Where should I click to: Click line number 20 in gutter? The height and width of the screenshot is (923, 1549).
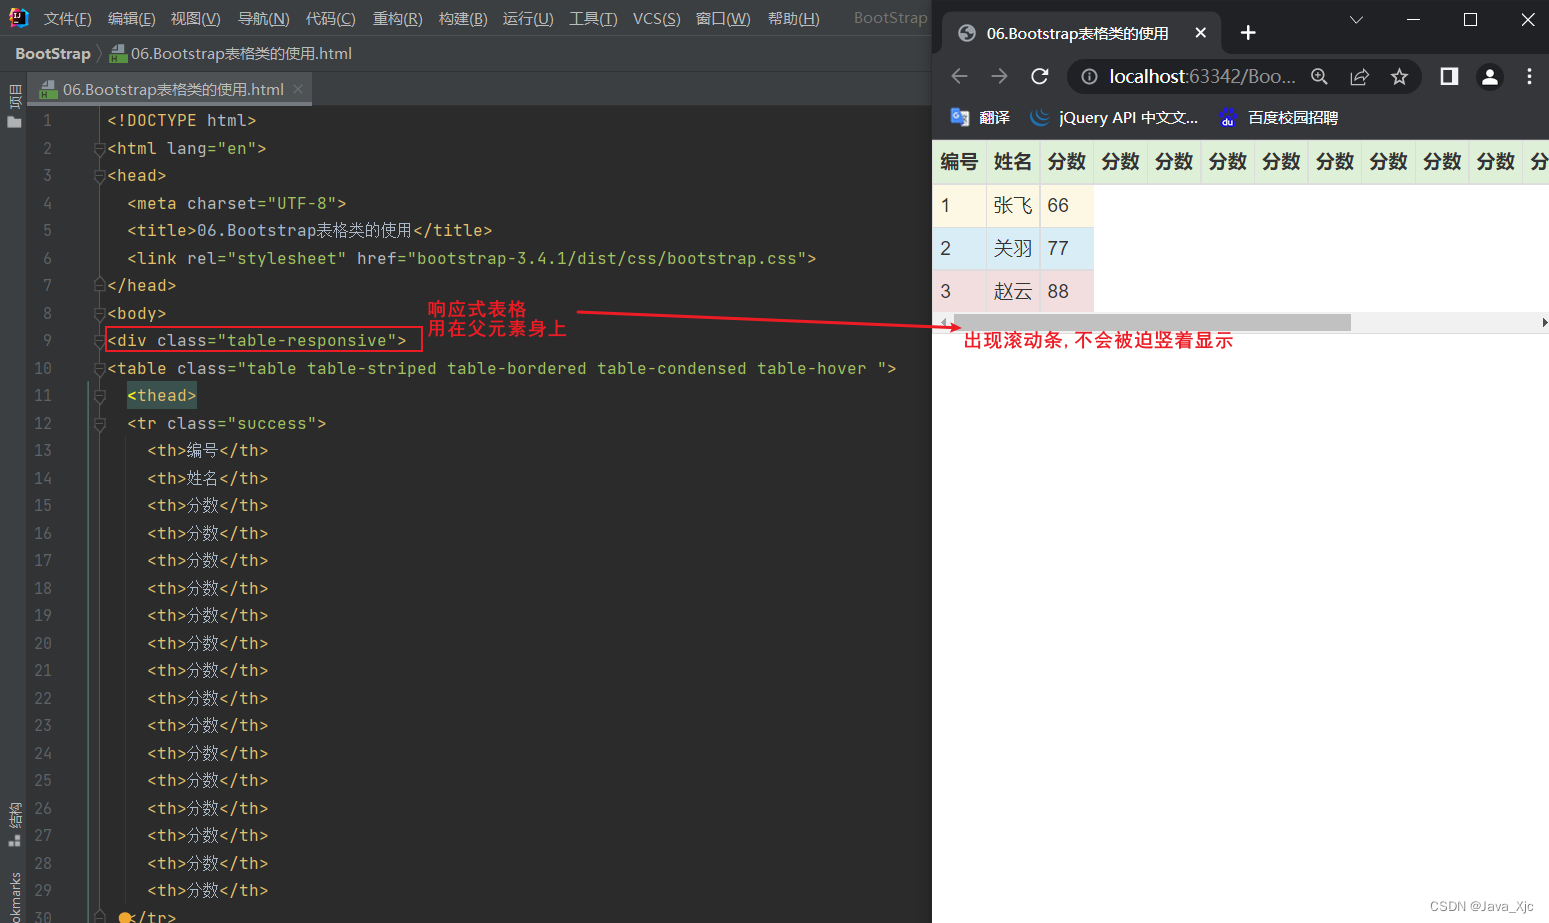pos(43,643)
